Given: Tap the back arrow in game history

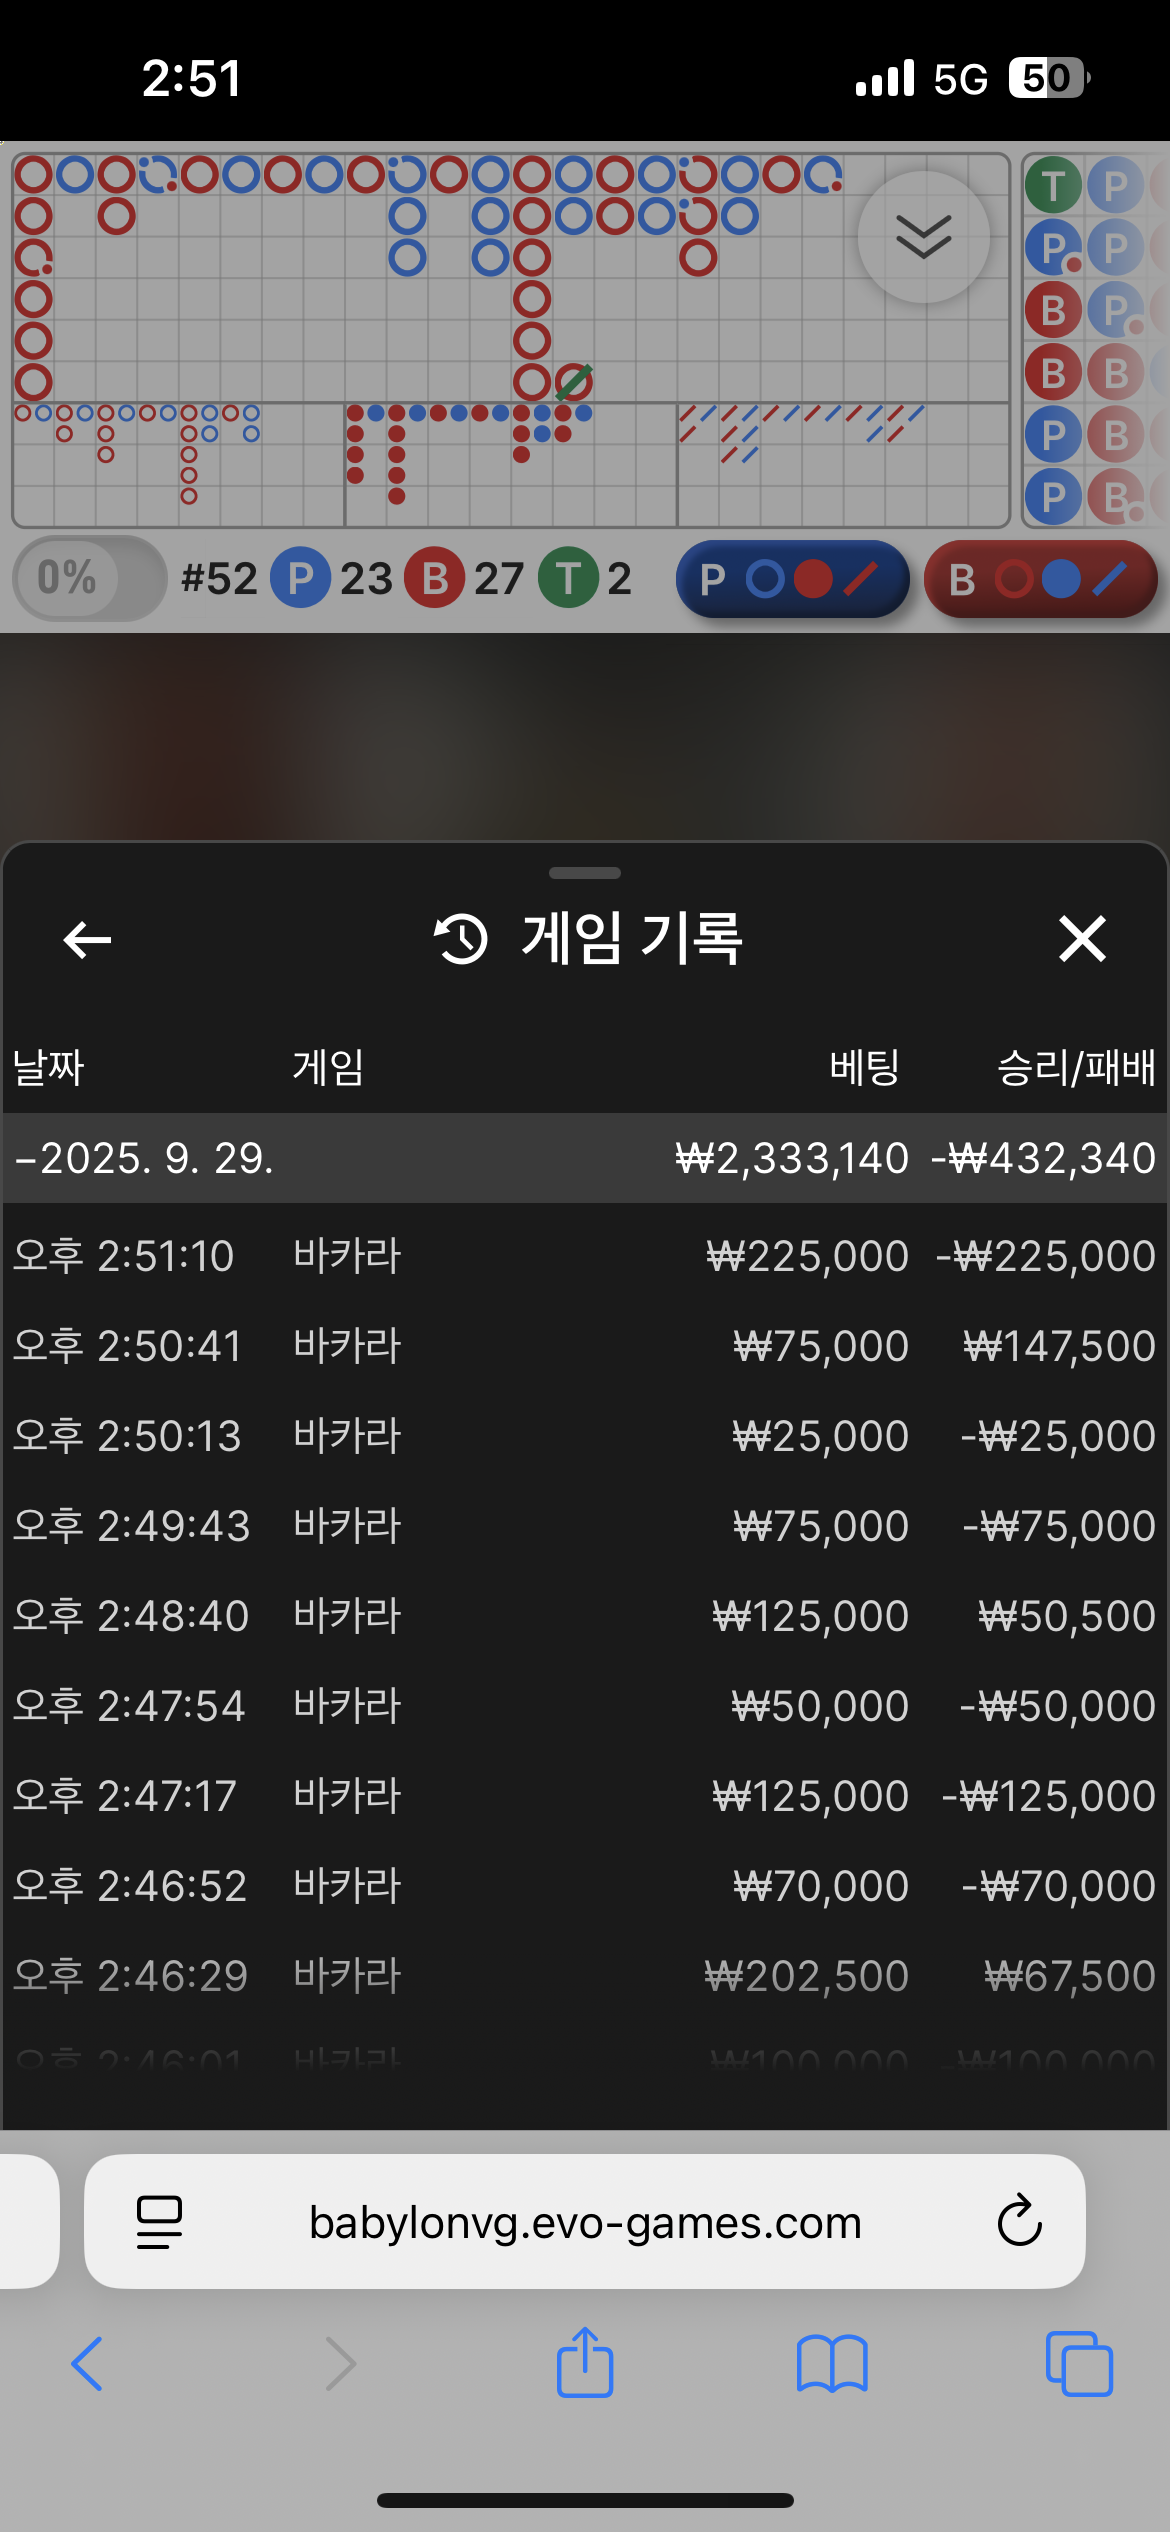Looking at the screenshot, I should tap(87, 940).
